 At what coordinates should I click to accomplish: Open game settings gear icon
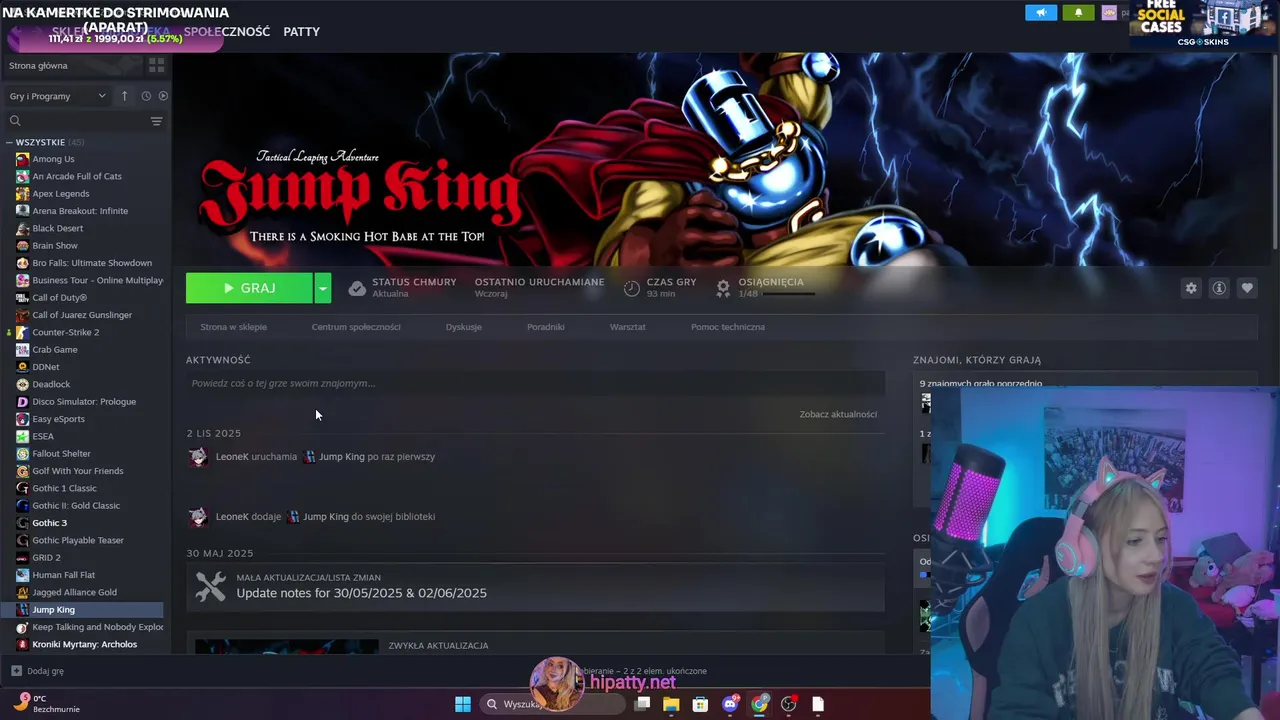1191,288
